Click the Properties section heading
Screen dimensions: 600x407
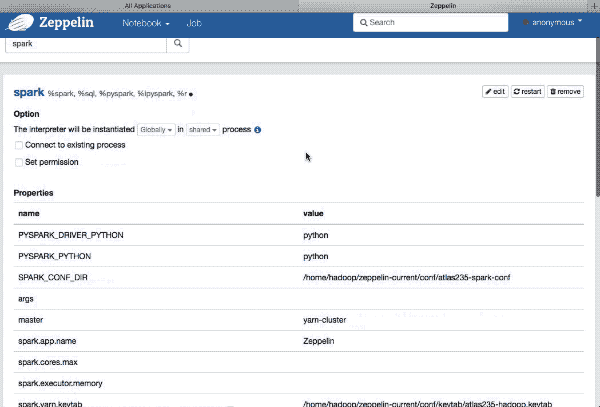coord(33,193)
